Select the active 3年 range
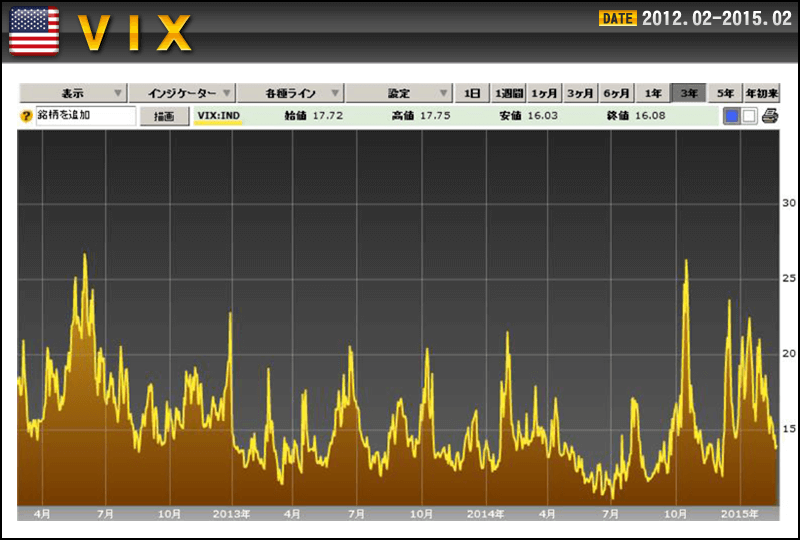Image resolution: width=800 pixels, height=540 pixels. point(689,93)
